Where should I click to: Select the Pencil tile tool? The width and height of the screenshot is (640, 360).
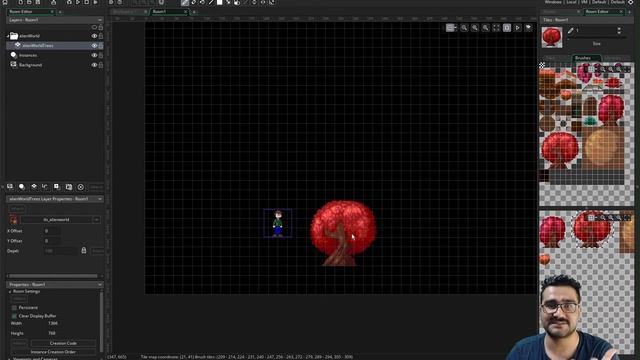click(184, 2)
